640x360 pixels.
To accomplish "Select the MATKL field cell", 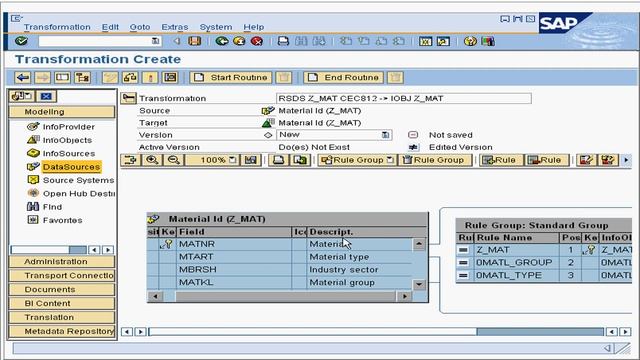I will pyautogui.click(x=234, y=282).
